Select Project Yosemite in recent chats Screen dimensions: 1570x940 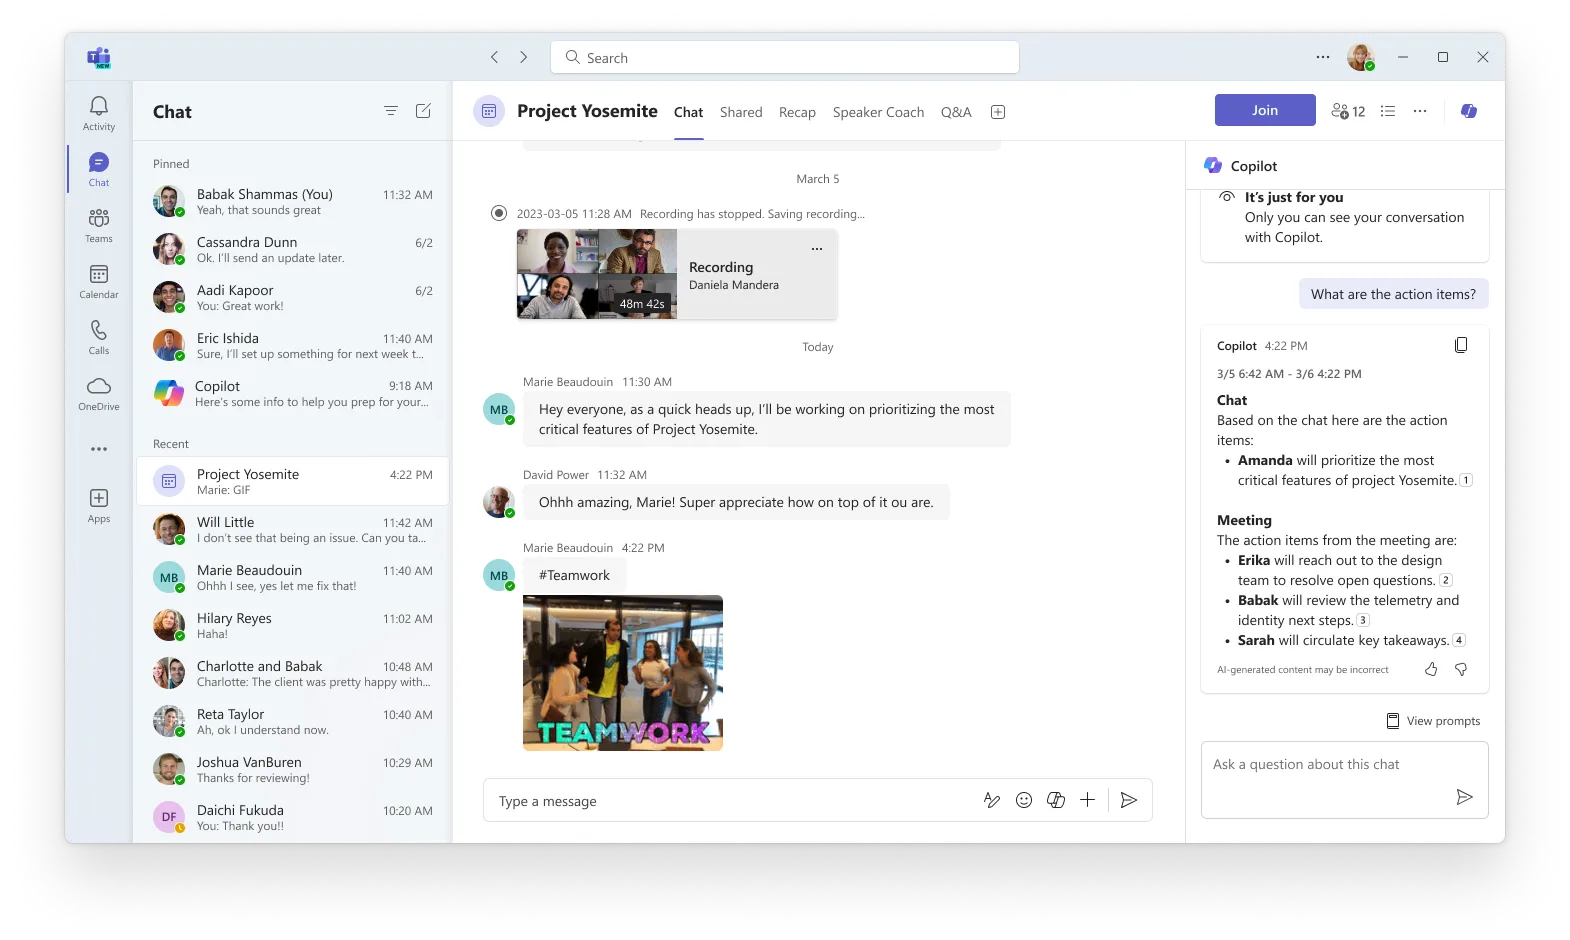293,481
